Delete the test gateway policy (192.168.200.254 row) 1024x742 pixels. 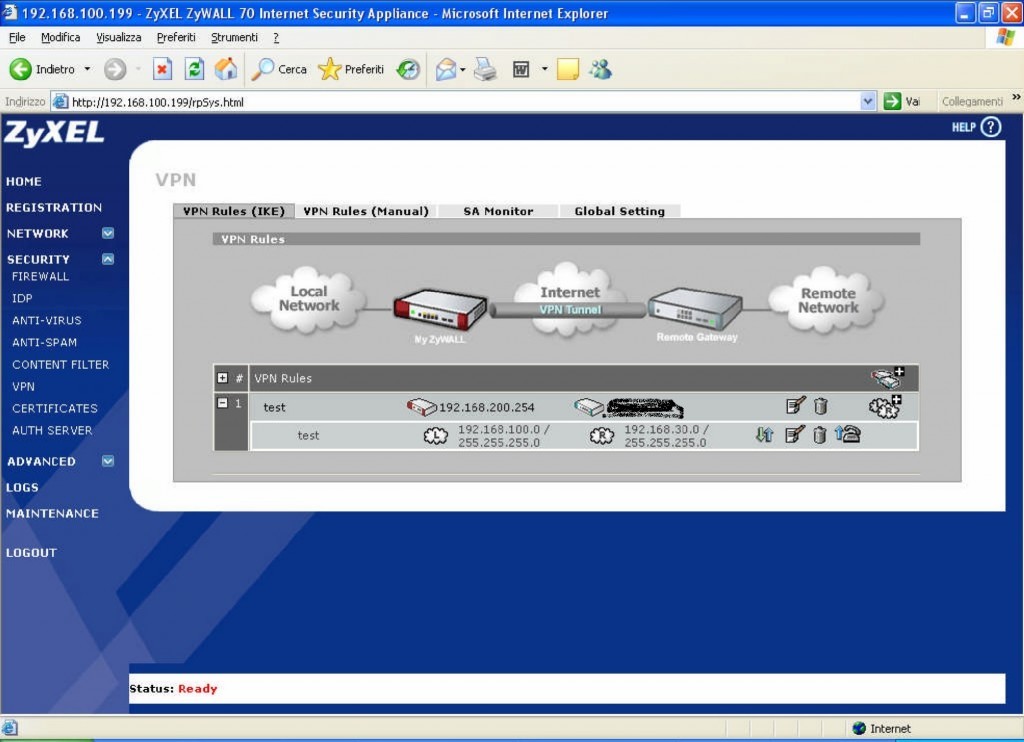[x=821, y=406]
